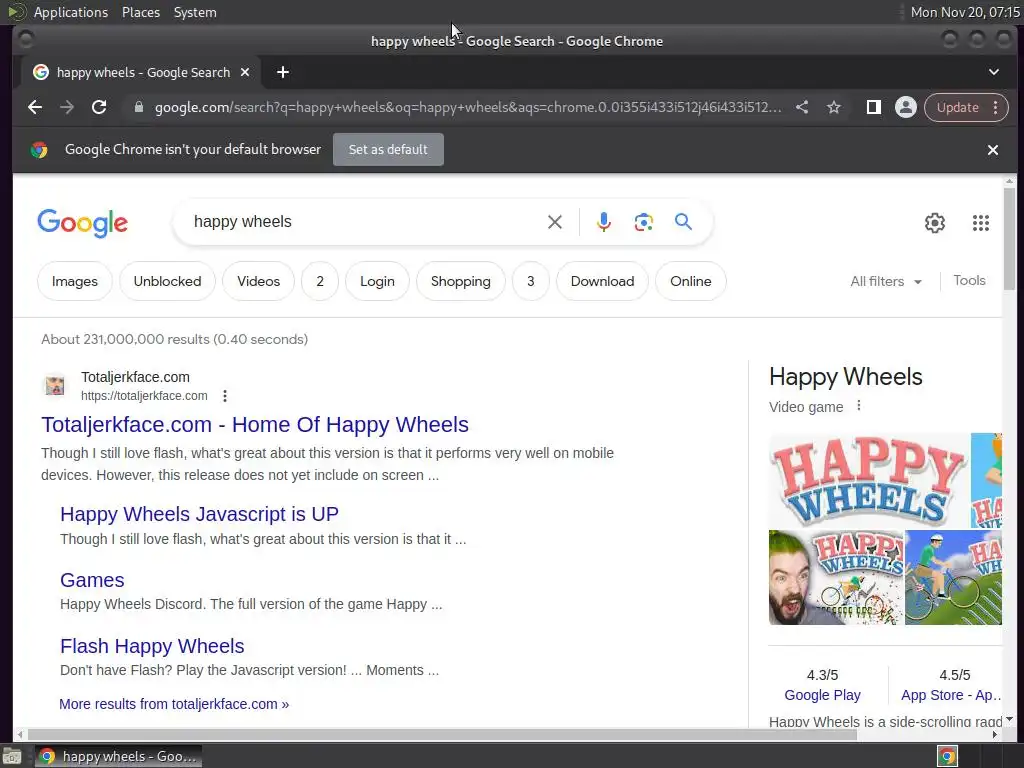The image size is (1024, 768).
Task: Open the cyclist on hill thumbnail
Action: 953,577
